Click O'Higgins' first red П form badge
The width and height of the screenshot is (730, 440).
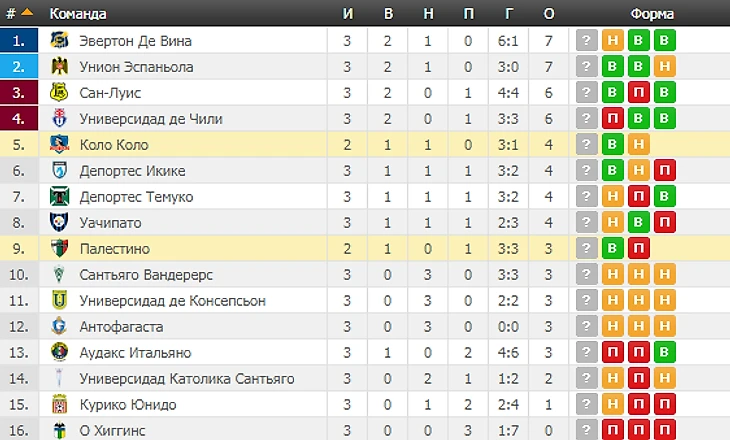(612, 430)
